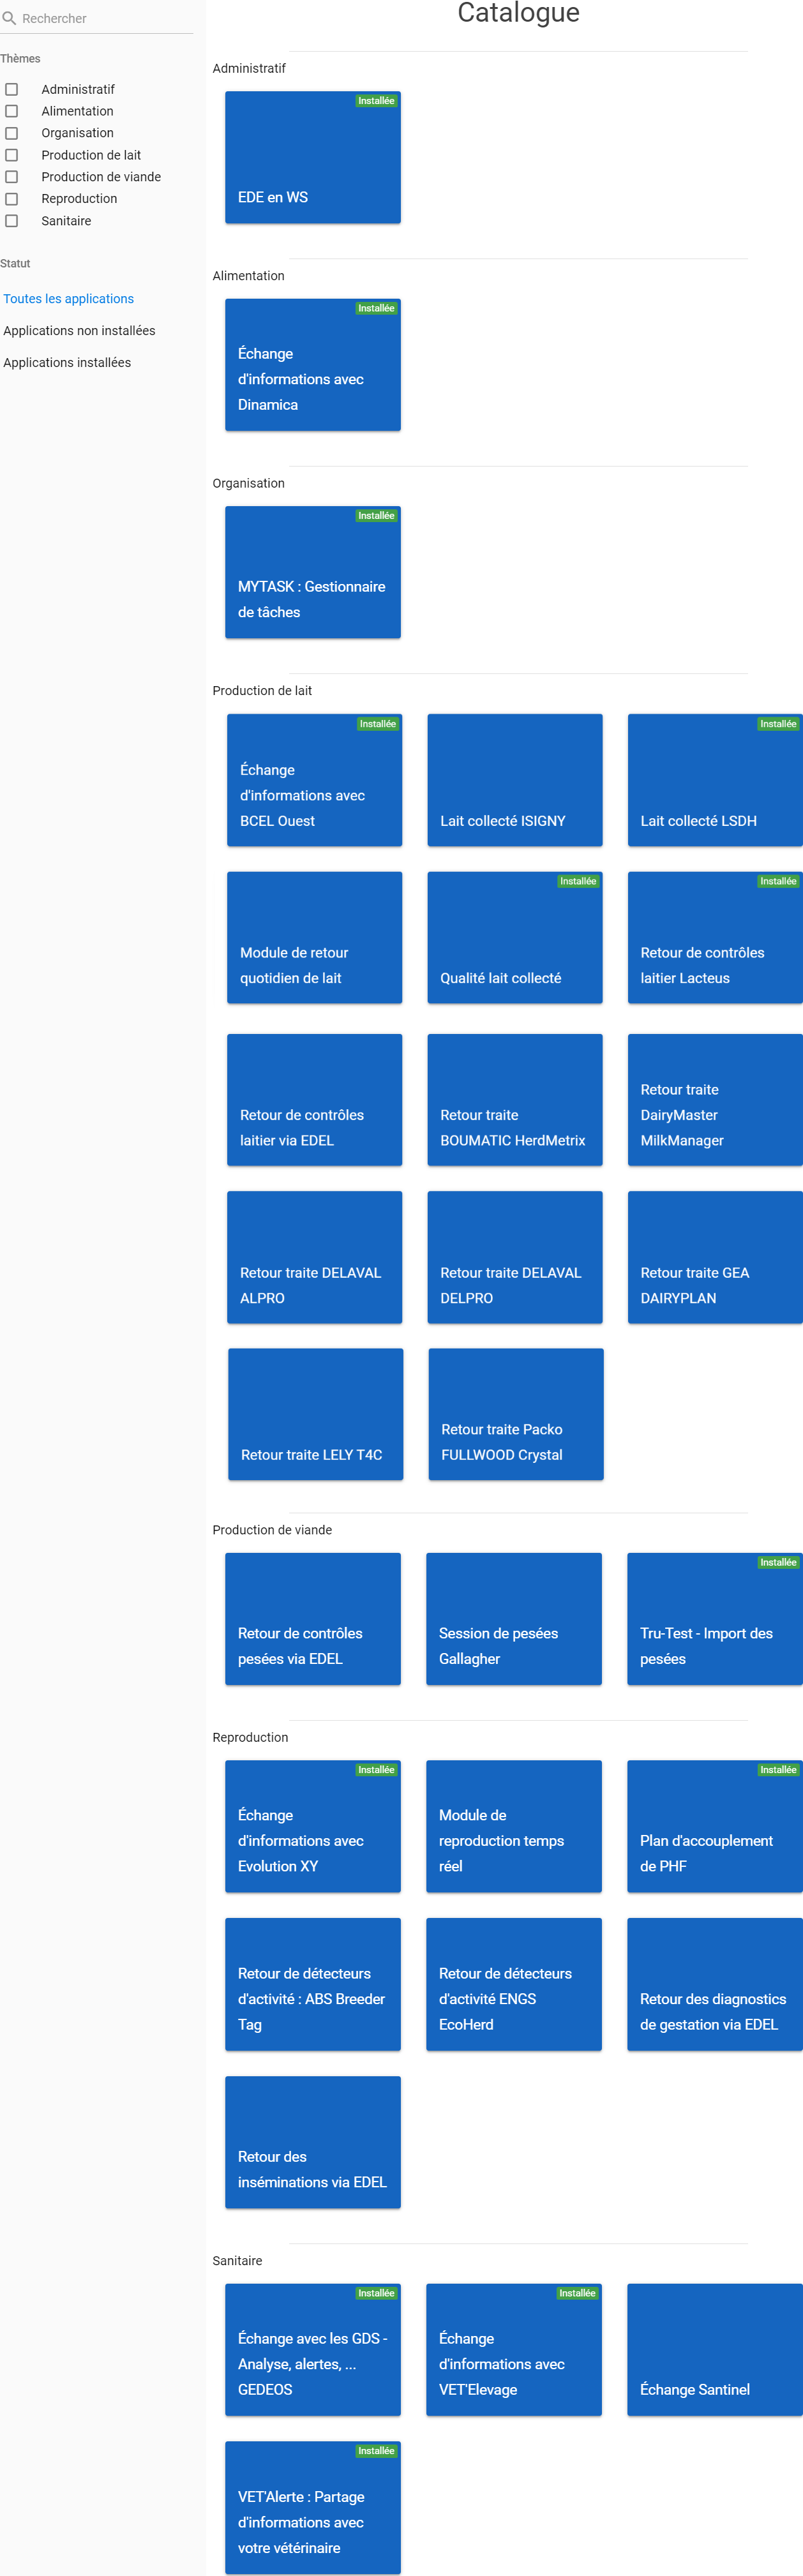The image size is (803, 2576).
Task: Open Retour de contrôles laitier Lacteus
Action: click(x=715, y=938)
